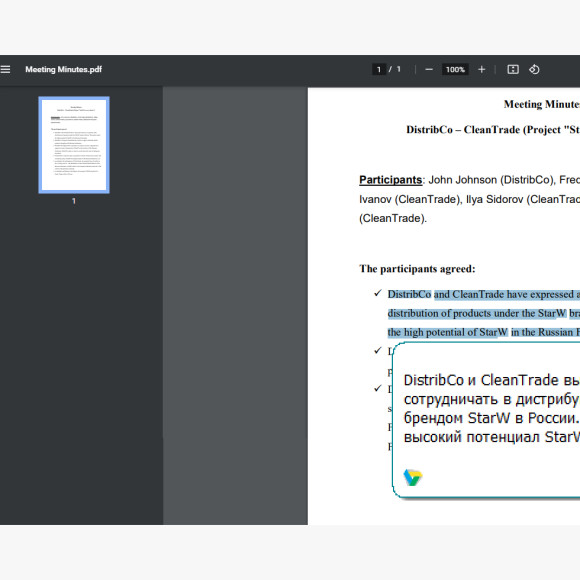This screenshot has height=580, width=580.
Task: Open the page 1 thumbnail in the sidebar
Action: (74, 145)
